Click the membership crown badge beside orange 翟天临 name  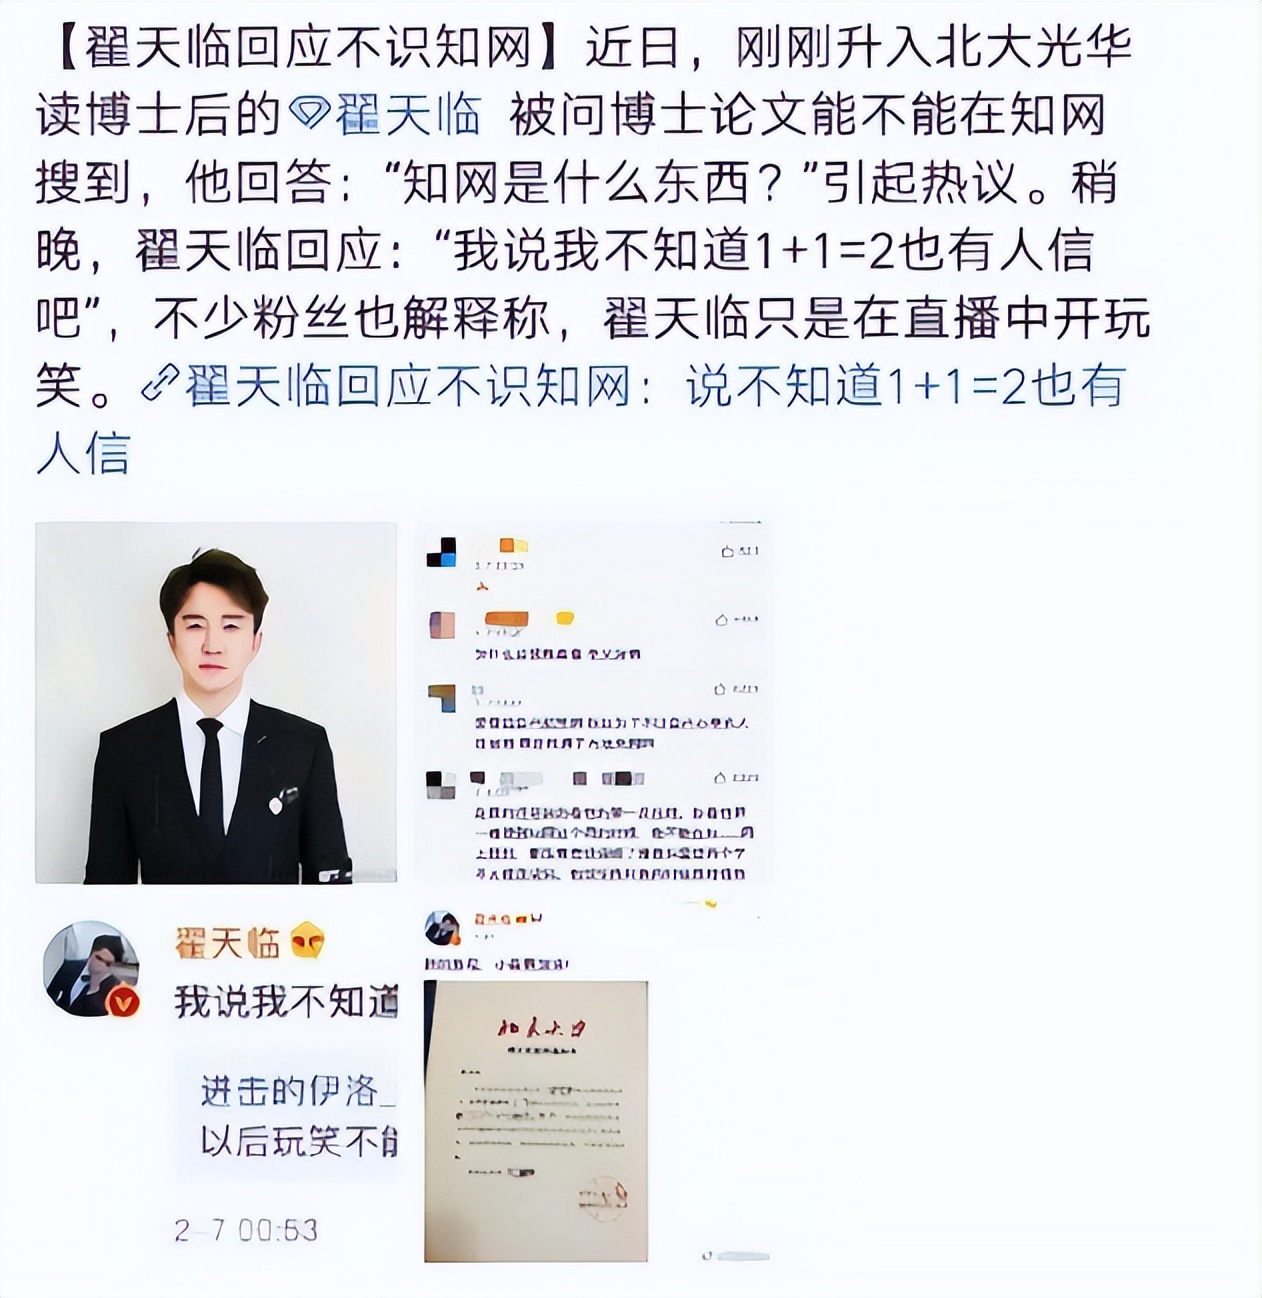pos(308,942)
